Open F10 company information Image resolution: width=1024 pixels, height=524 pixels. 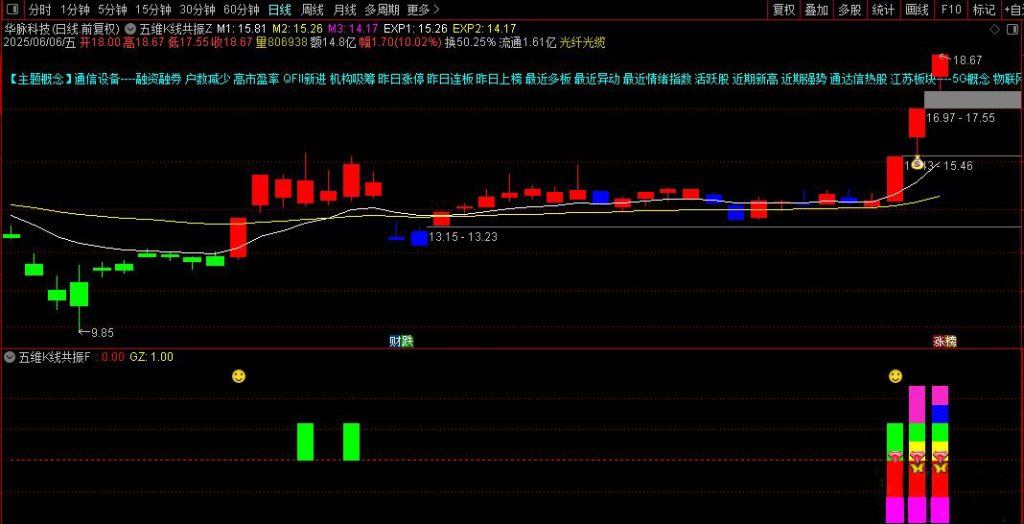click(x=951, y=10)
